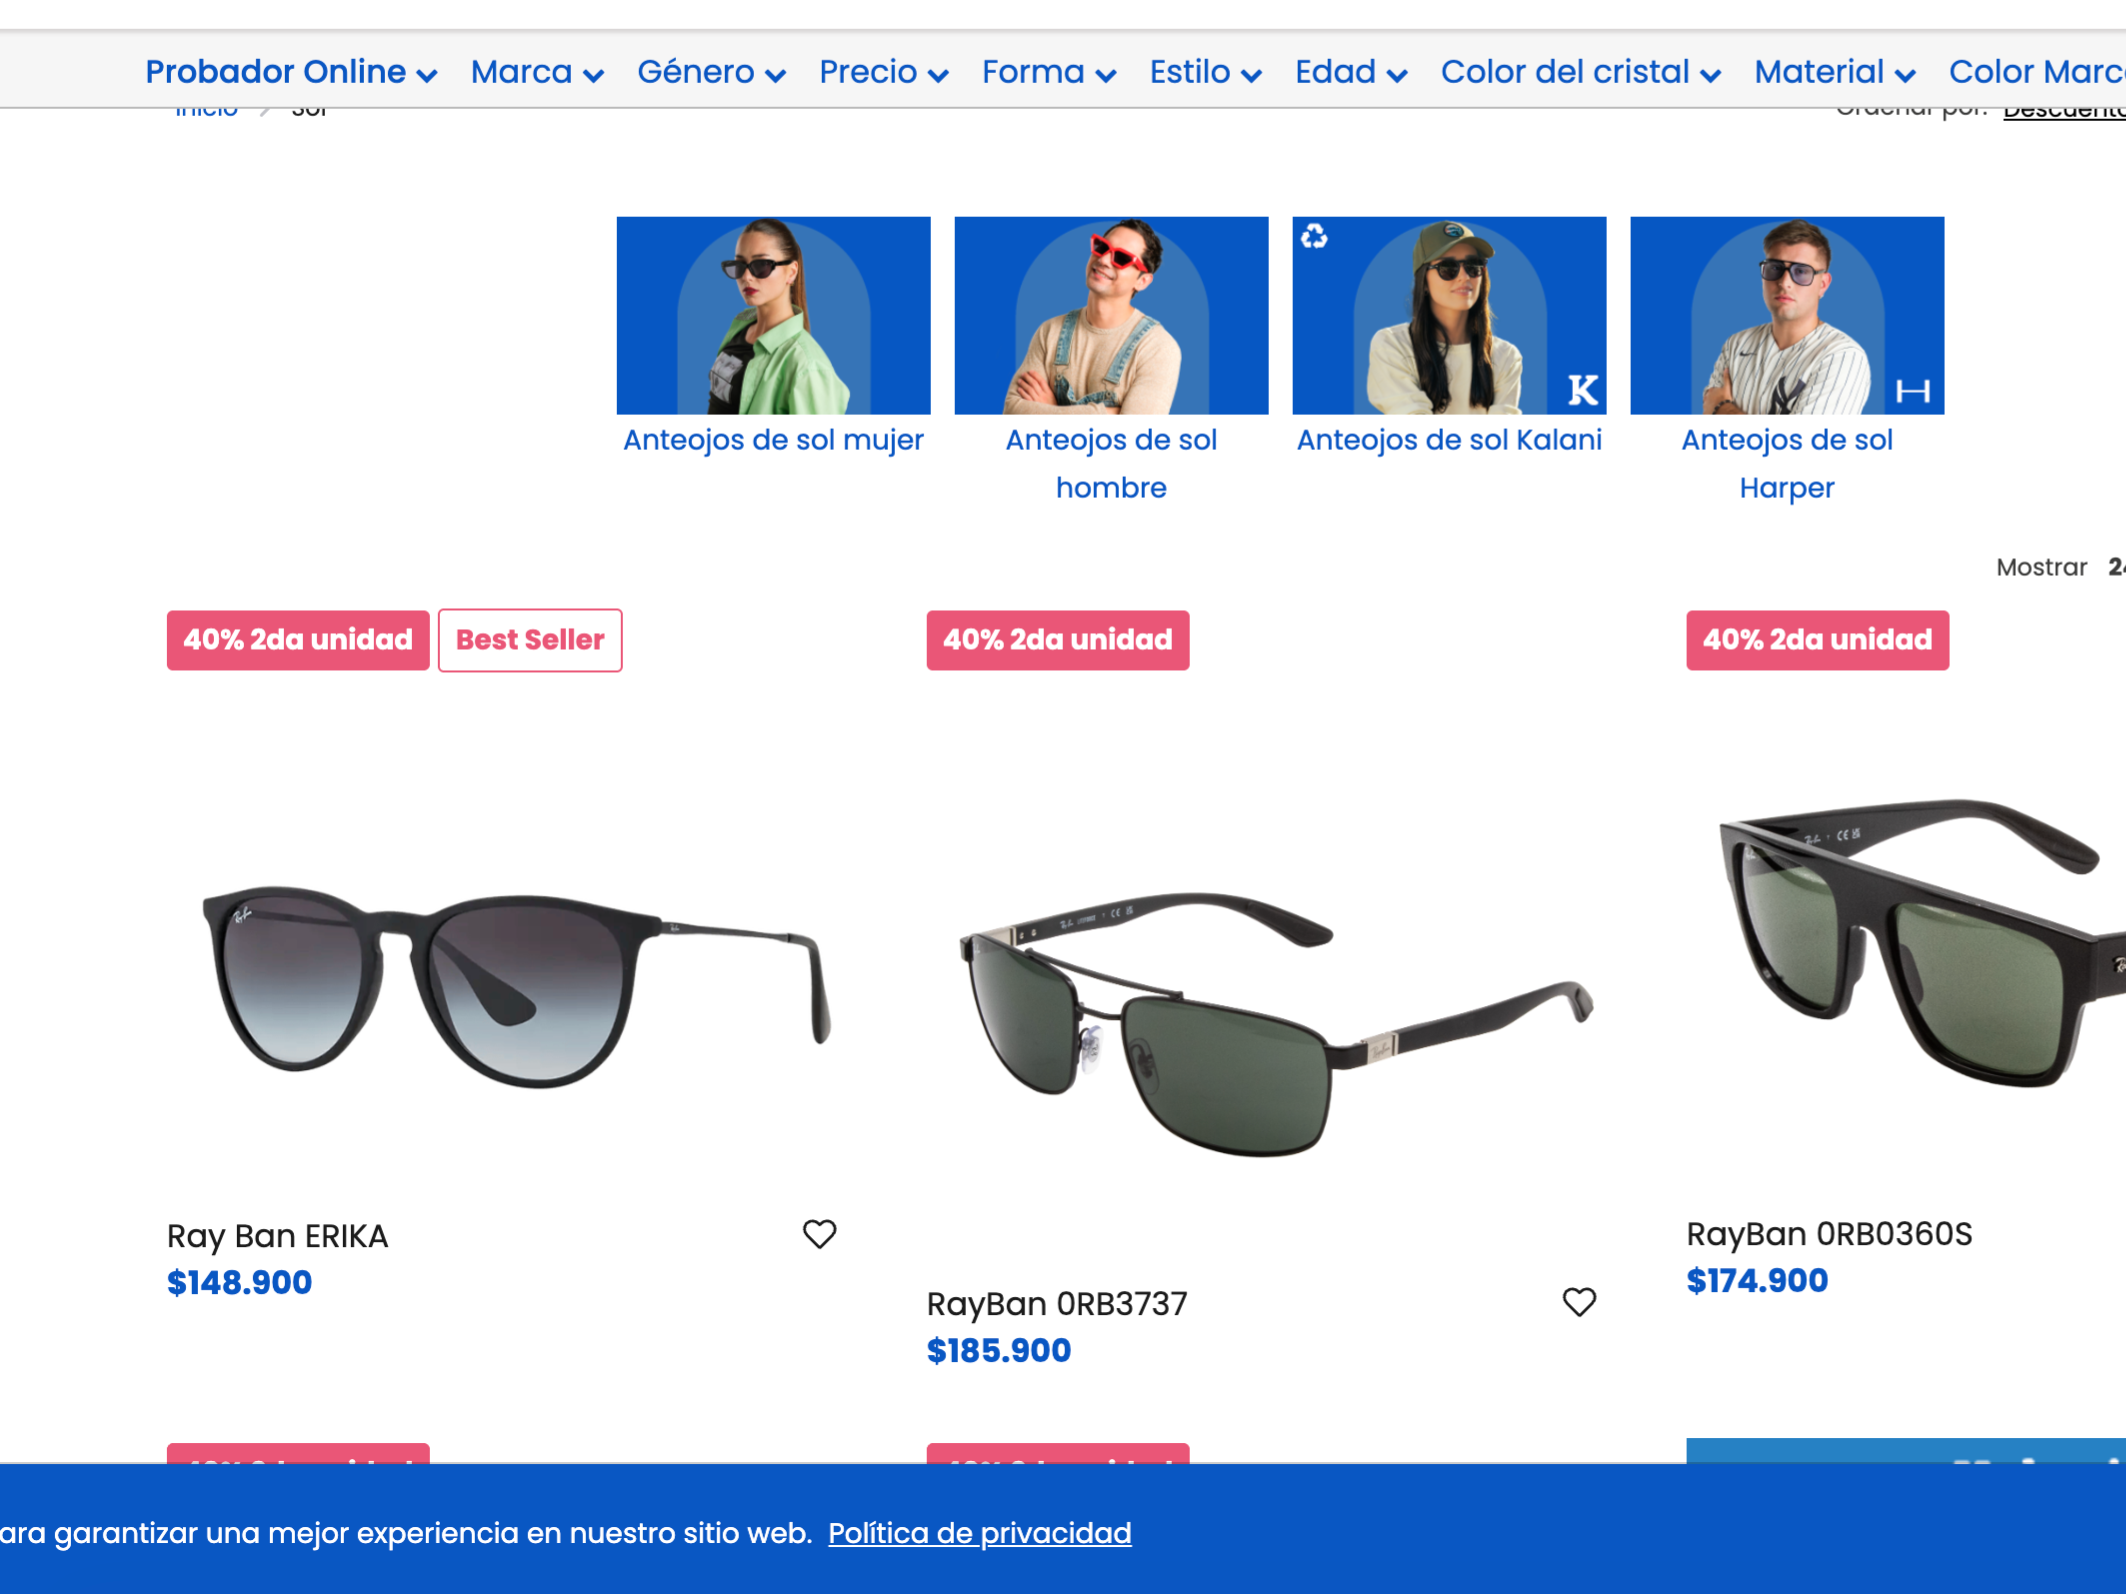Click 40% 2da unidad badge on 0RB3737
2126x1594 pixels.
tap(1058, 640)
